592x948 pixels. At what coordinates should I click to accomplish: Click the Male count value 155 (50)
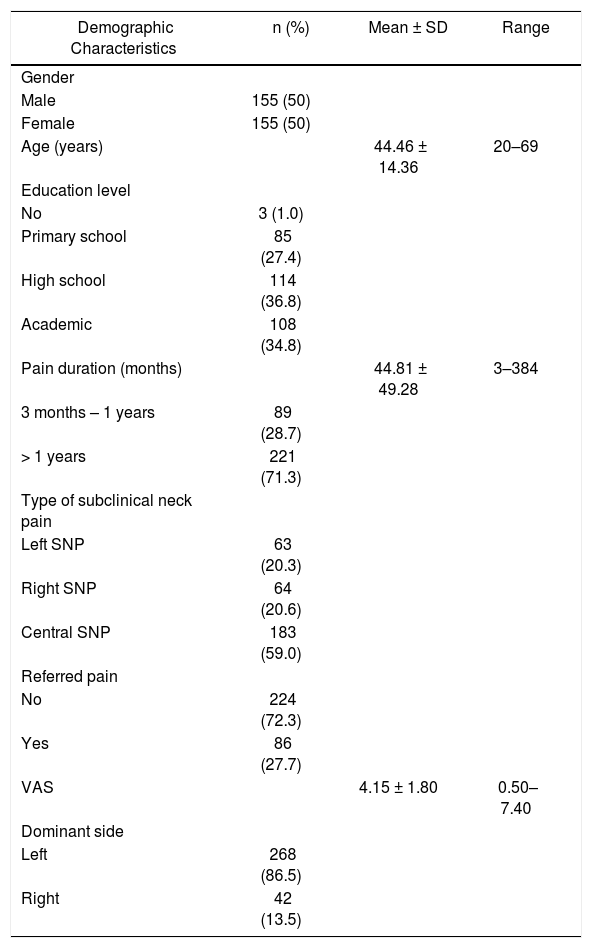click(281, 100)
